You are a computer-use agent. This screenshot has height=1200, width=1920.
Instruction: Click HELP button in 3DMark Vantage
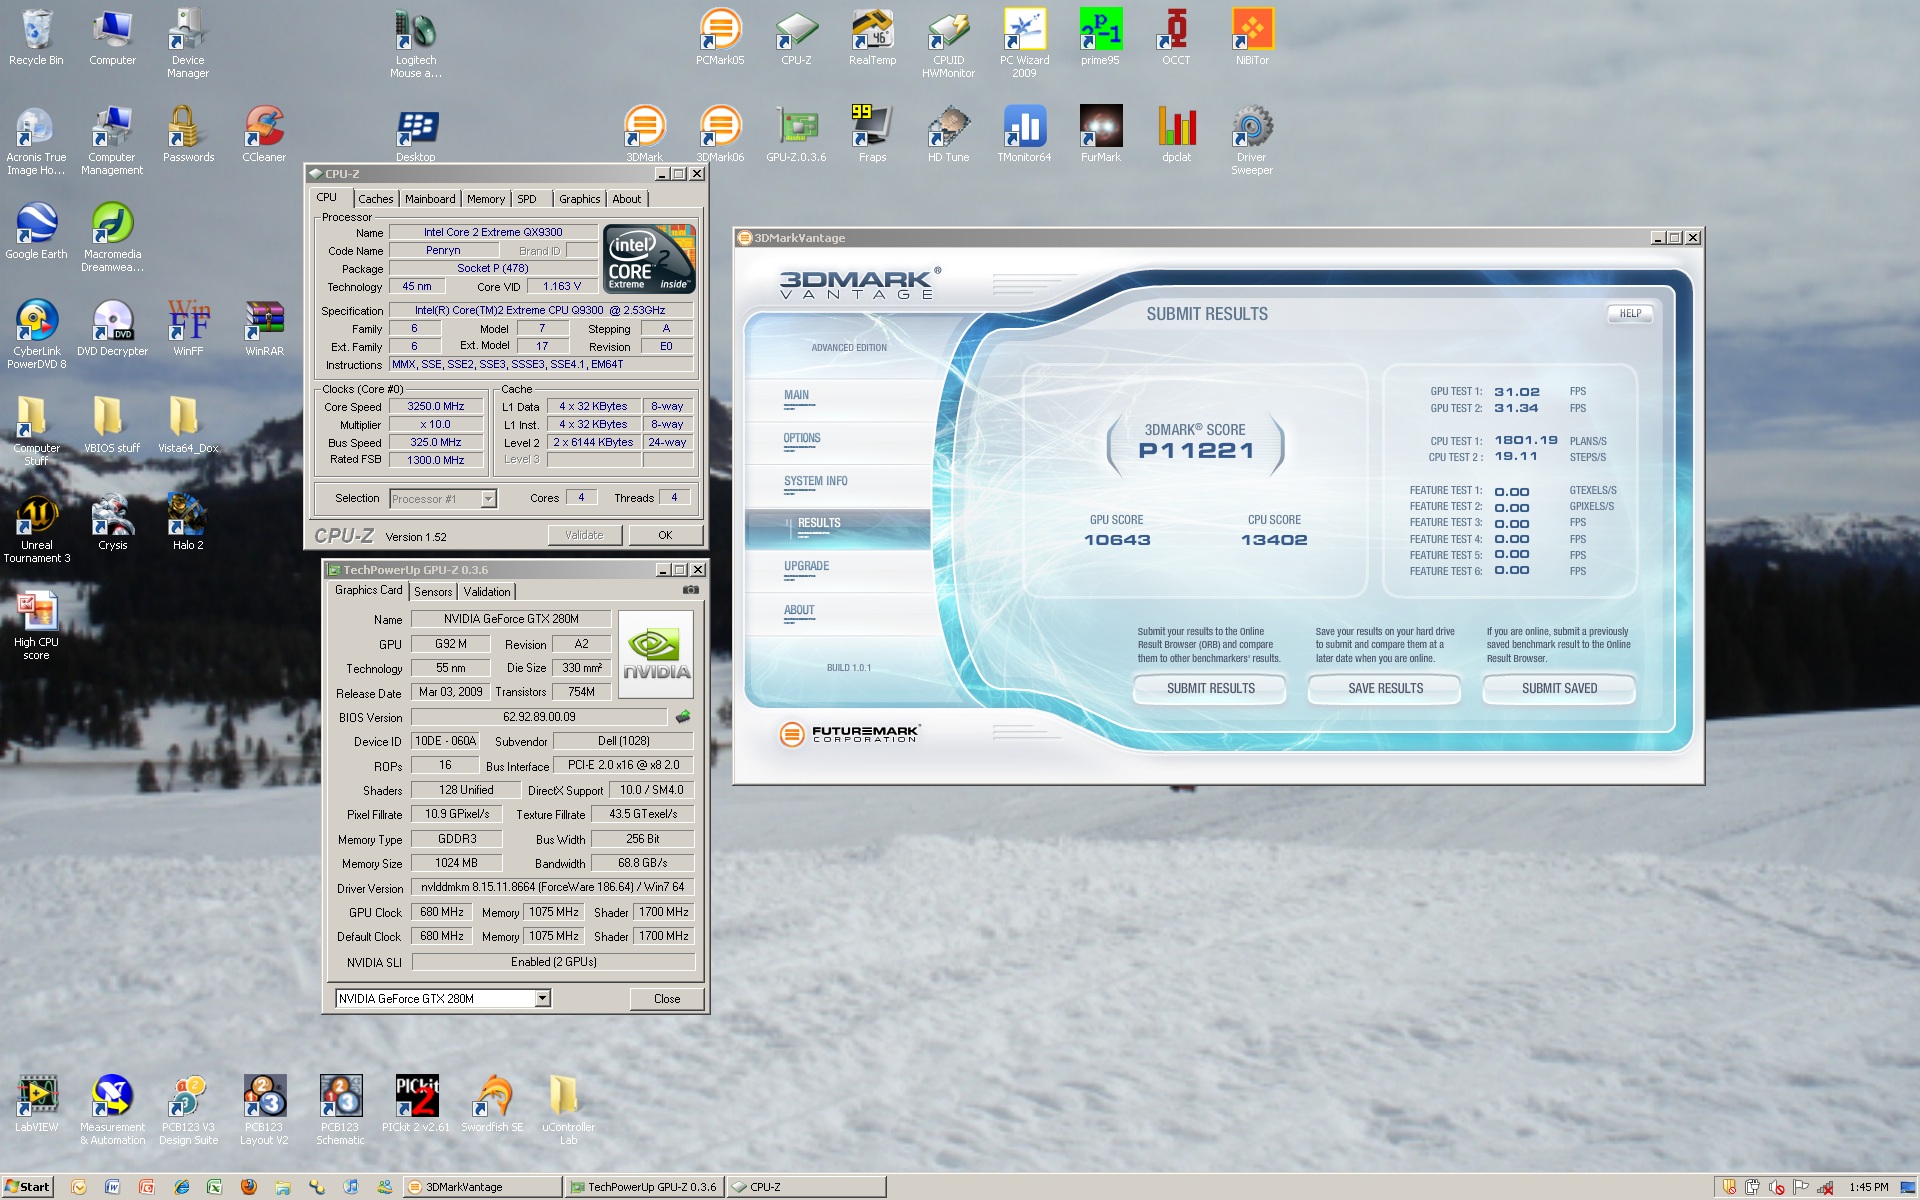(1630, 313)
